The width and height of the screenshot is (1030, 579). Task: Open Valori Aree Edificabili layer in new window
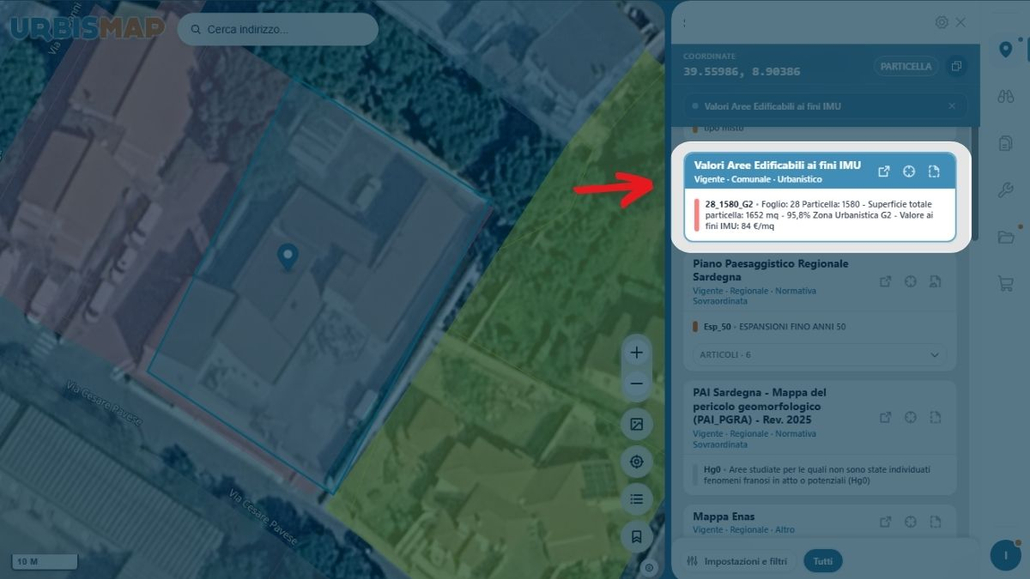884,172
